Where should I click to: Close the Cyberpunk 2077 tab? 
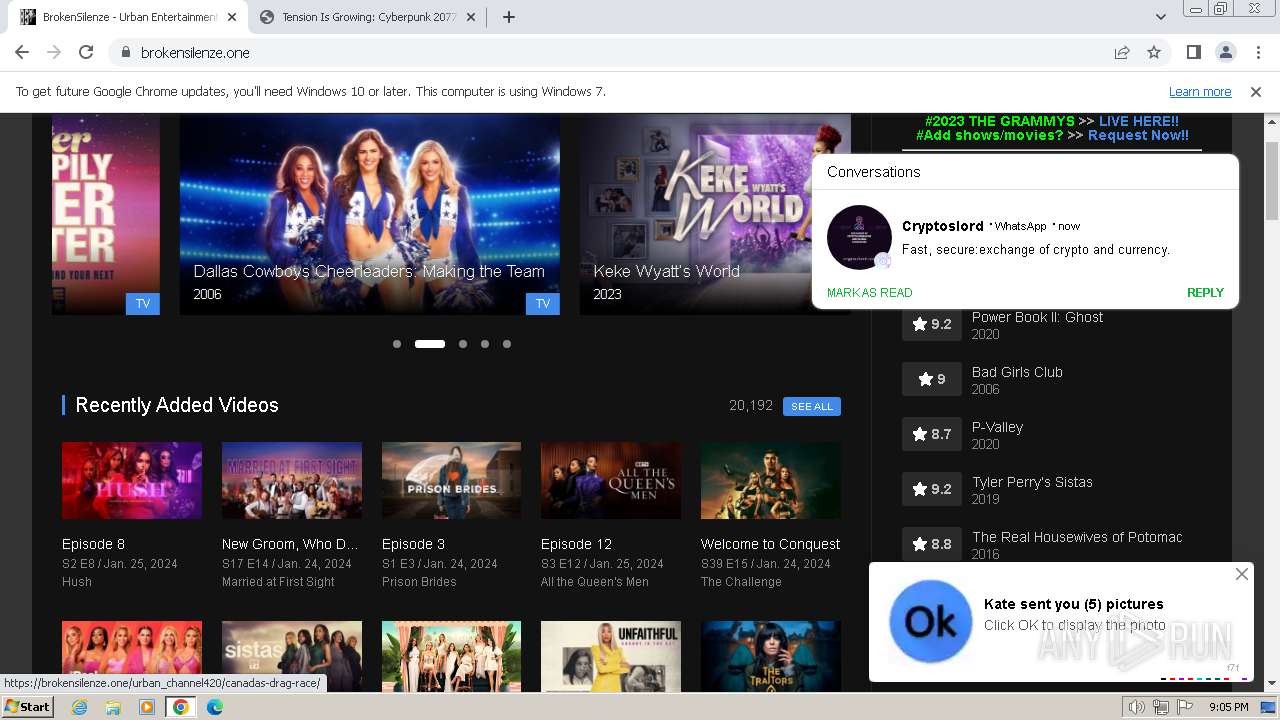point(472,17)
